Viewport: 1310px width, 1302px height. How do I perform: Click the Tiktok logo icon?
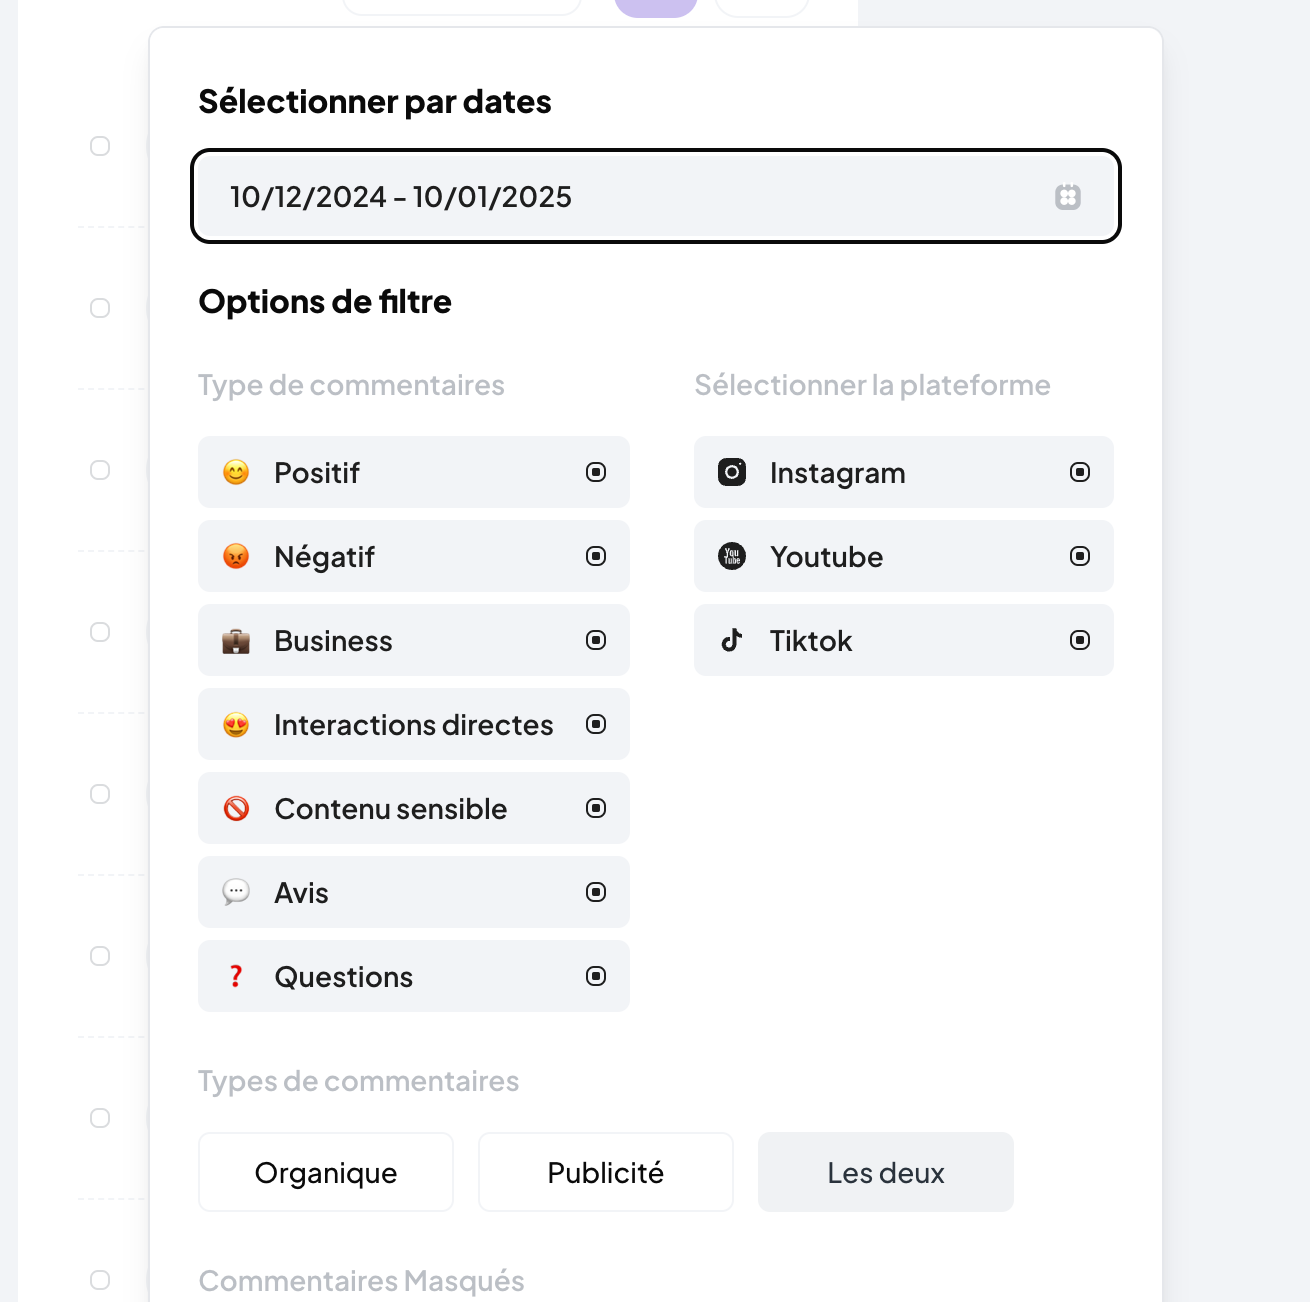[x=732, y=640]
